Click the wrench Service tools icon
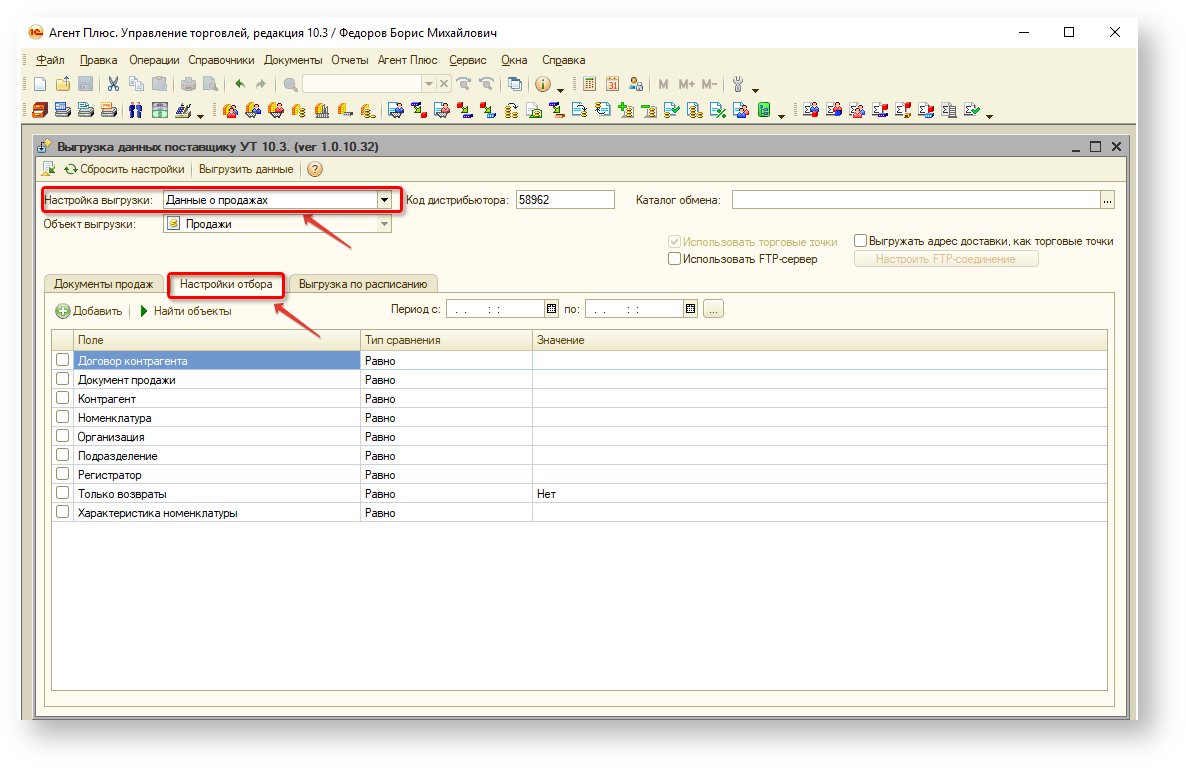This screenshot has width=1186, height=768. point(738,84)
